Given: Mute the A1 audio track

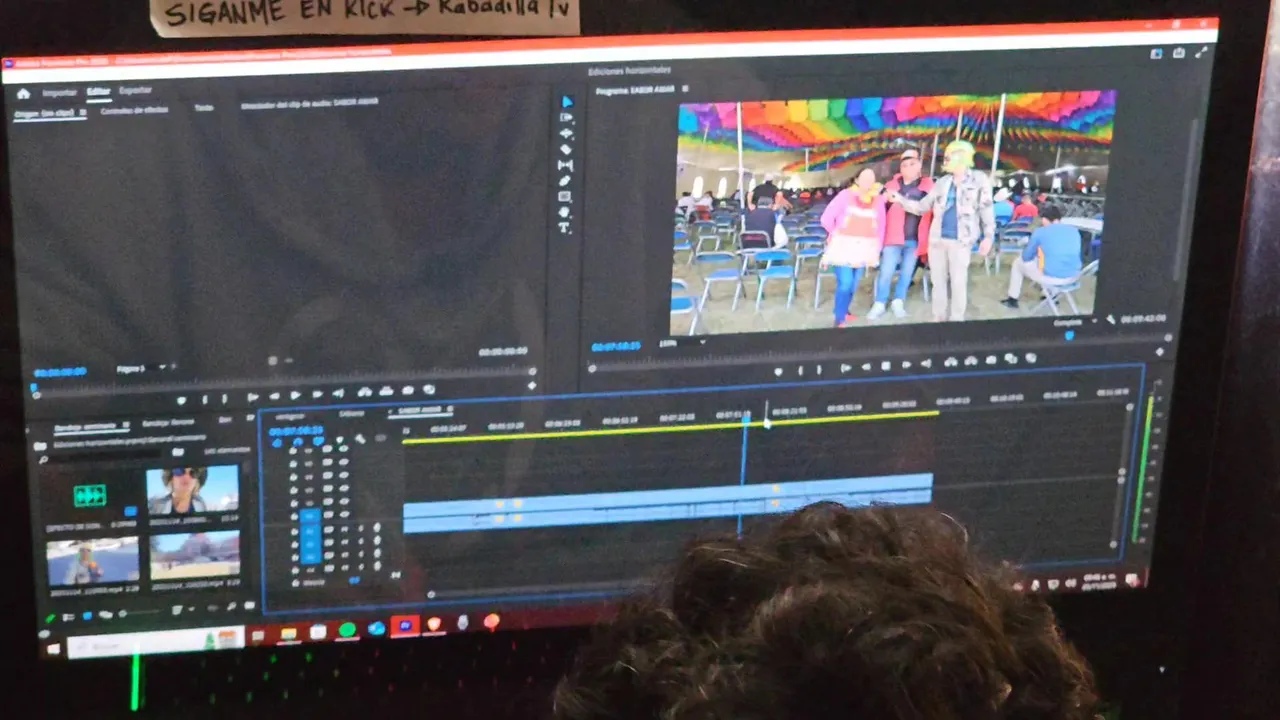Looking at the screenshot, I should [346, 528].
